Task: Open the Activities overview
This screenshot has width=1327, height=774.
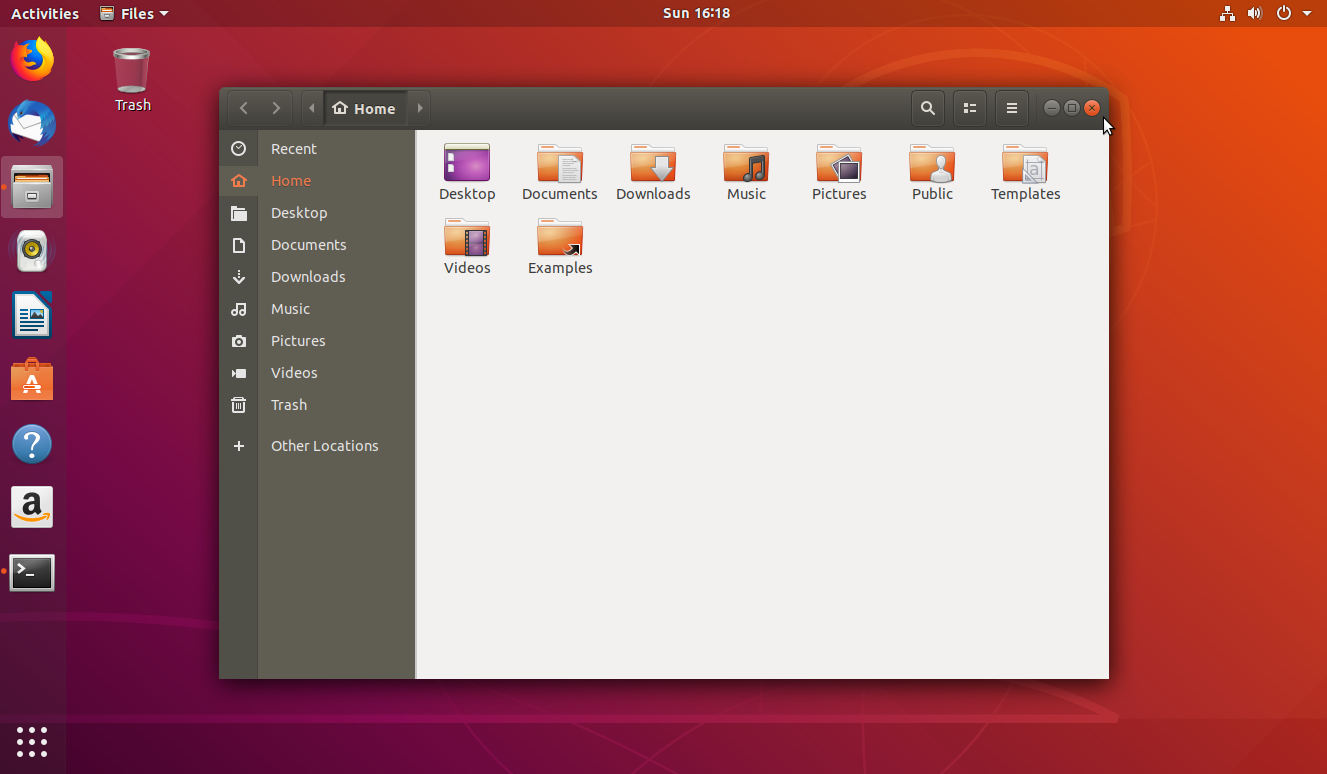Action: tap(44, 13)
